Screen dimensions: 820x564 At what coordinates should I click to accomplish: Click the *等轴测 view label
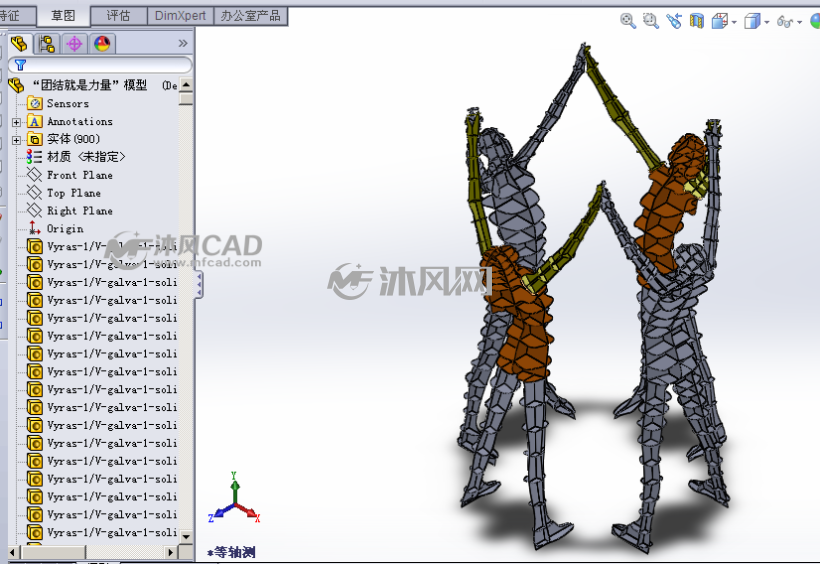coord(231,552)
